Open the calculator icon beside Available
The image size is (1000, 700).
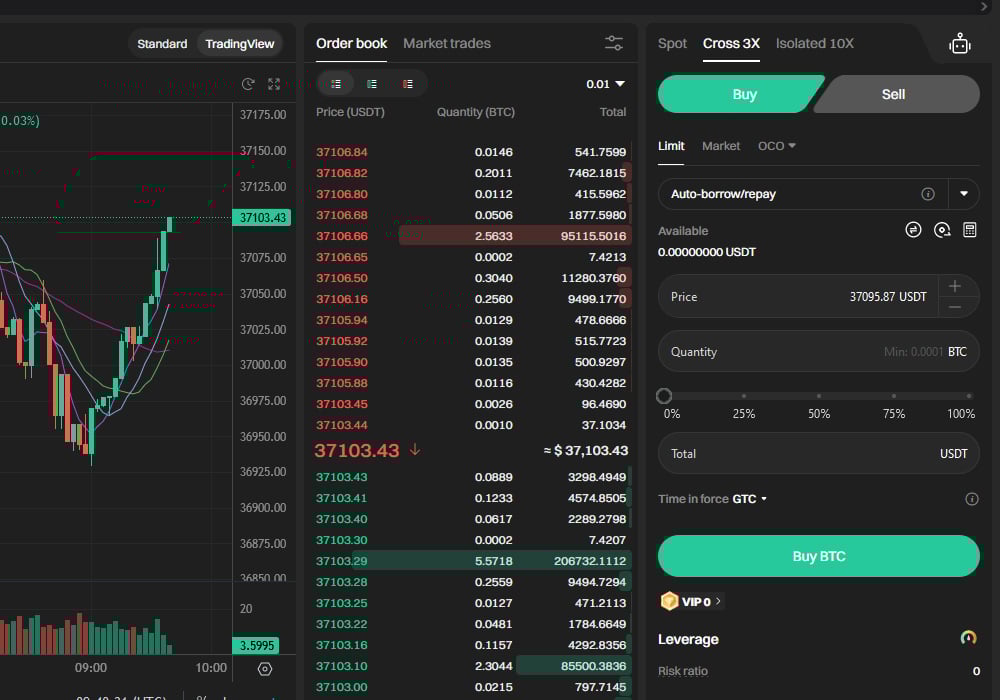pos(969,230)
